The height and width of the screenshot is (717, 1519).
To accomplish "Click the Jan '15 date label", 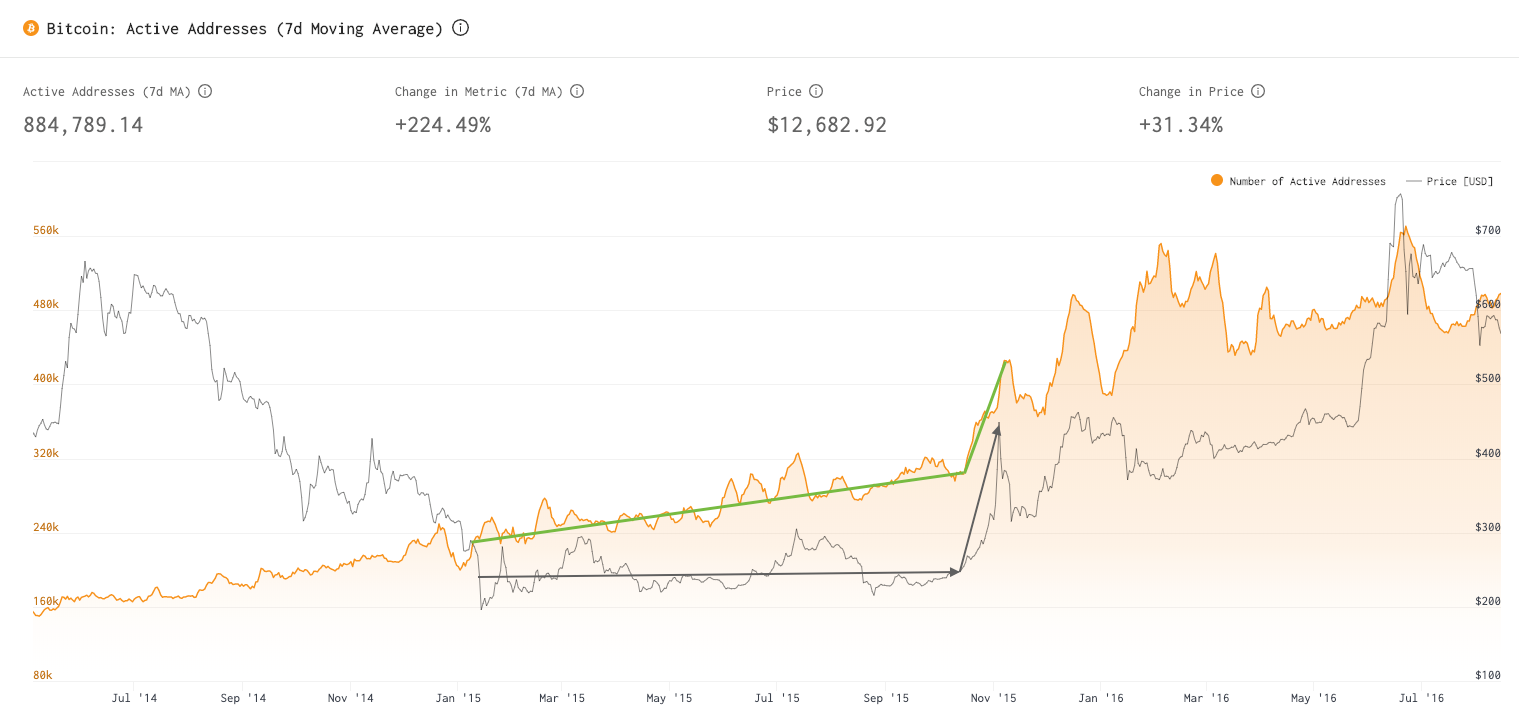I will coord(460,698).
